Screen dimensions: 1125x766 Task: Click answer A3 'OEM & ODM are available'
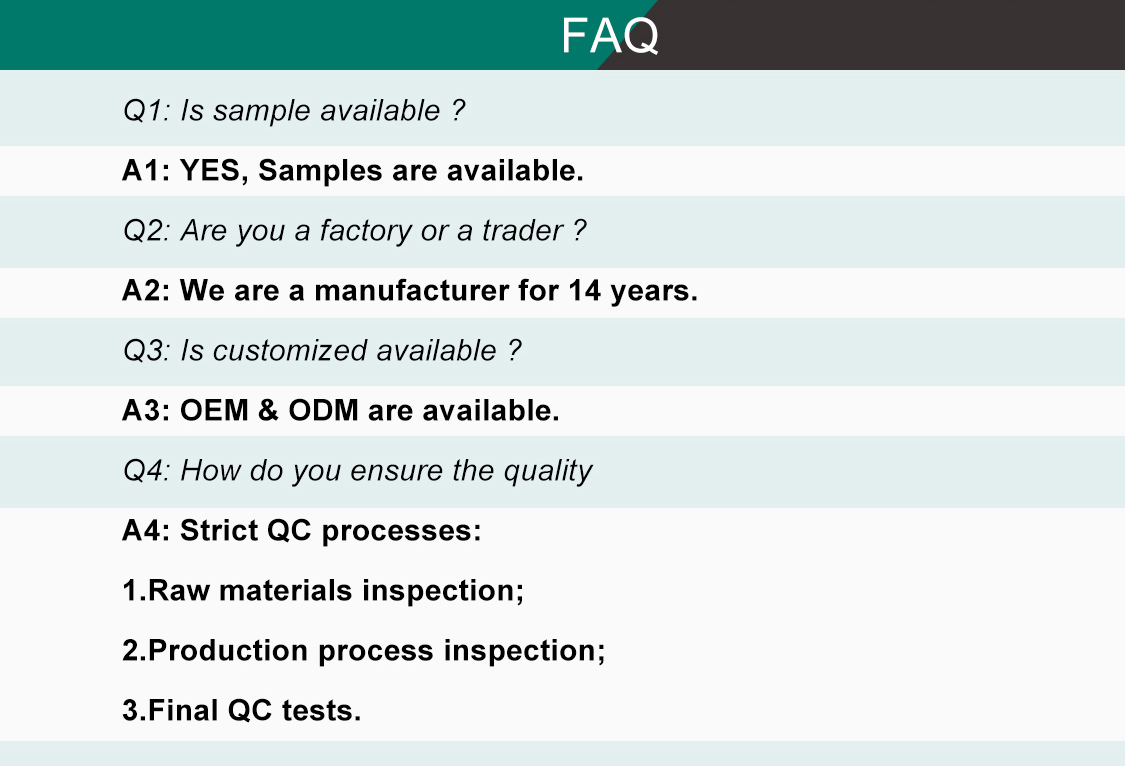pos(341,411)
